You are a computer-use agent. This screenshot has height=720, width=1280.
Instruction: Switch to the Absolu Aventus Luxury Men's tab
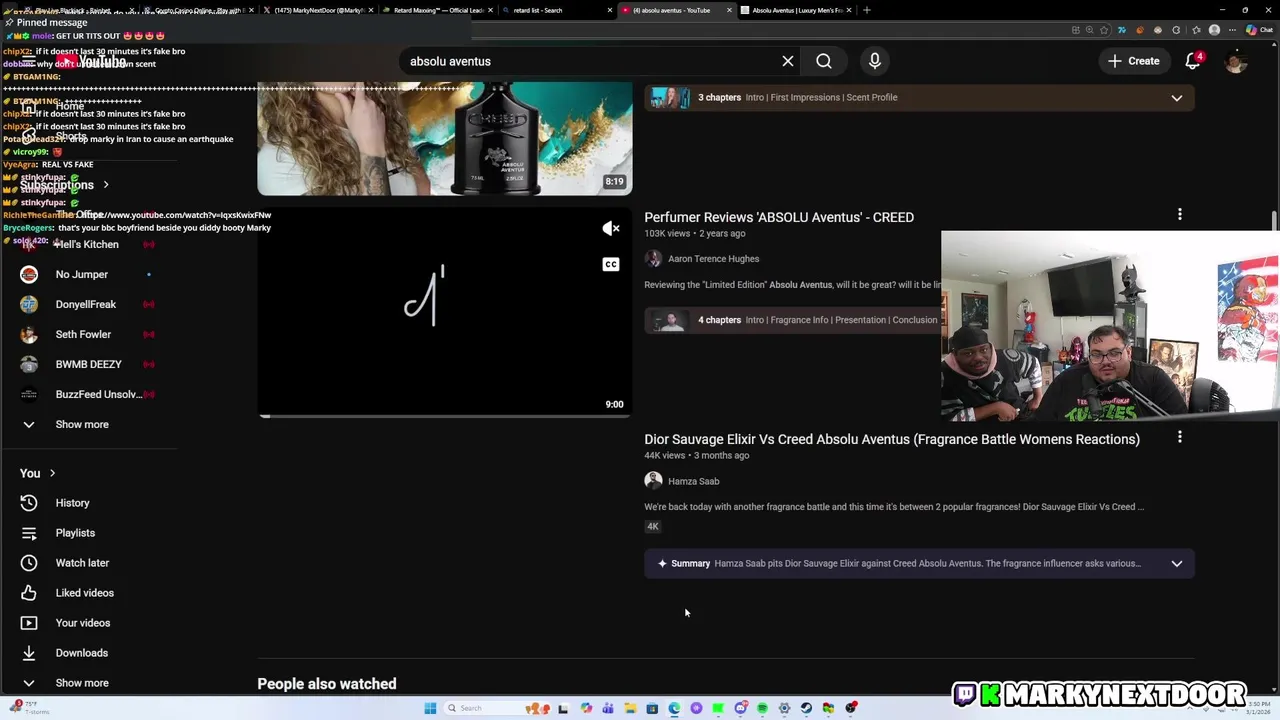tap(796, 10)
